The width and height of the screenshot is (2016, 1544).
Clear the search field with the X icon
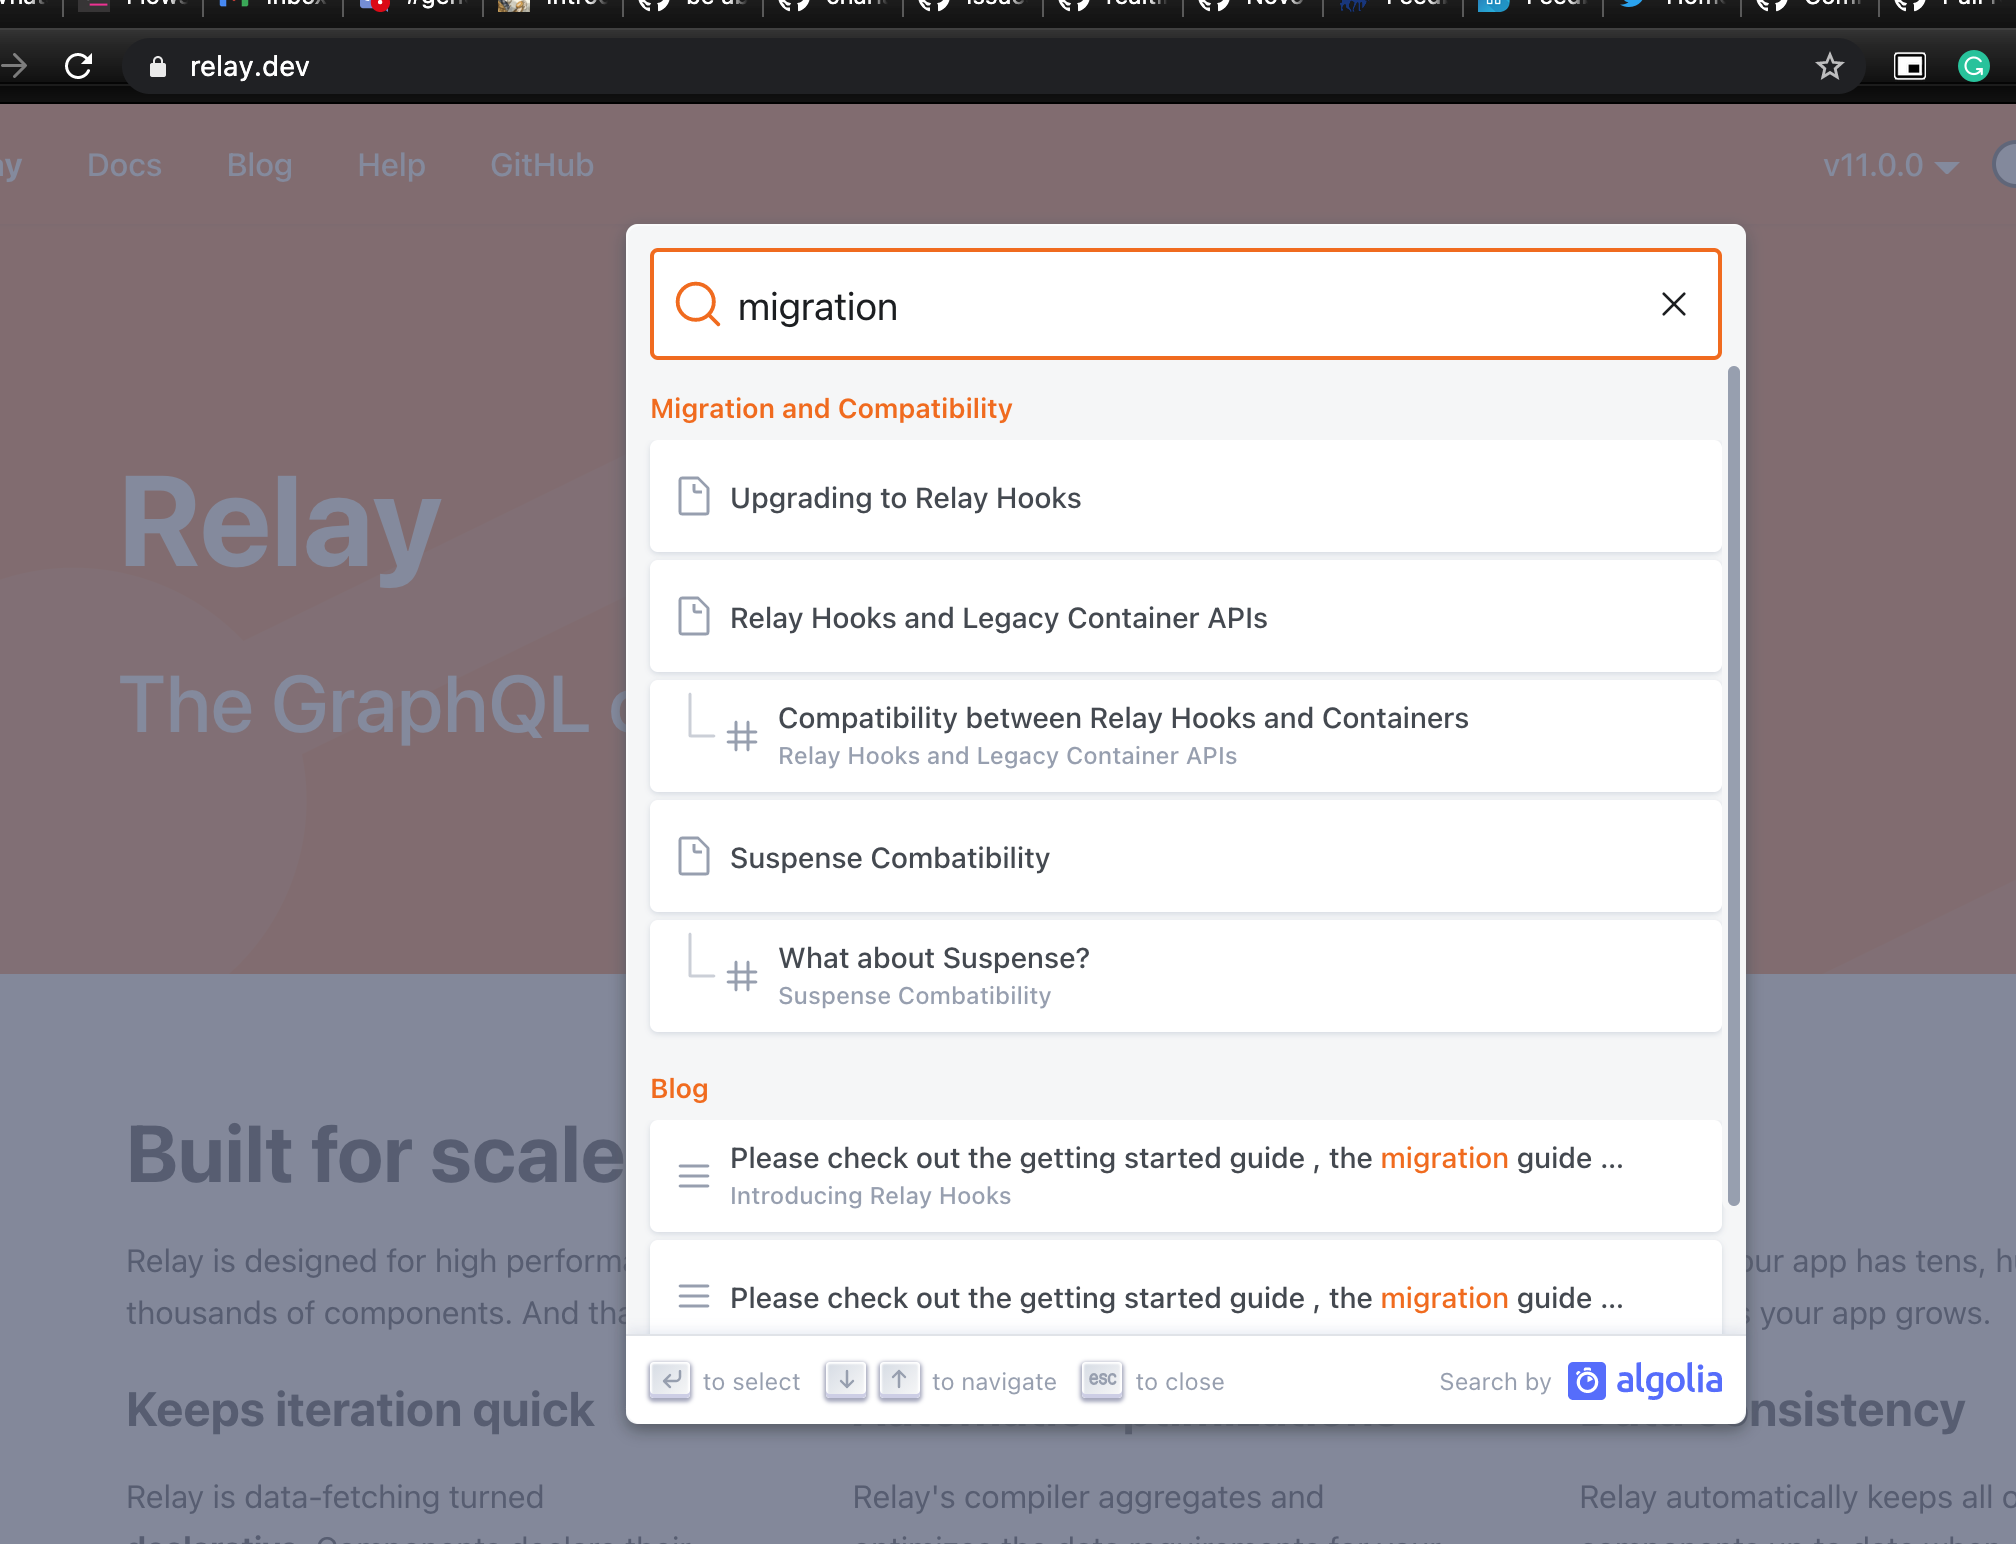pyautogui.click(x=1673, y=304)
